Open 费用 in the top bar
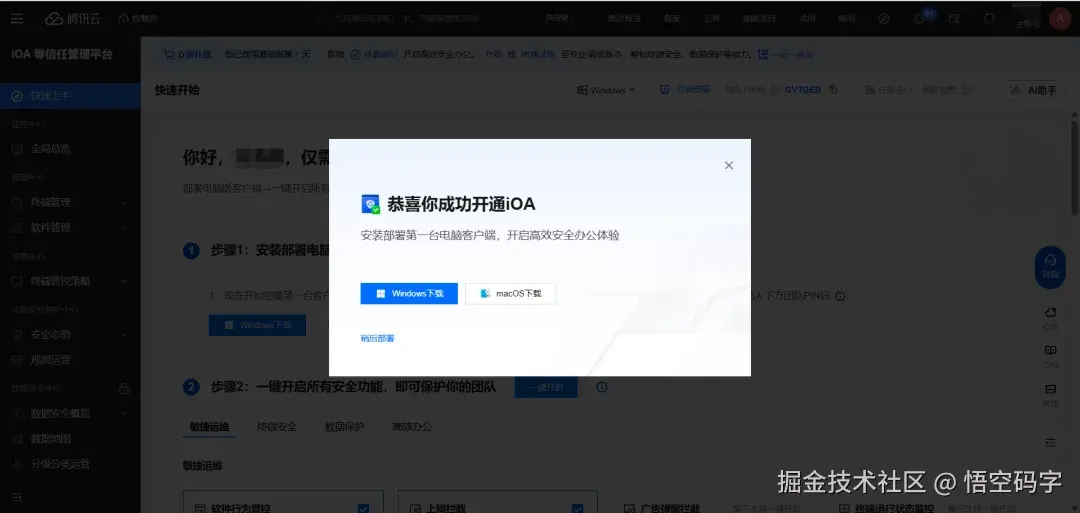 [847, 19]
